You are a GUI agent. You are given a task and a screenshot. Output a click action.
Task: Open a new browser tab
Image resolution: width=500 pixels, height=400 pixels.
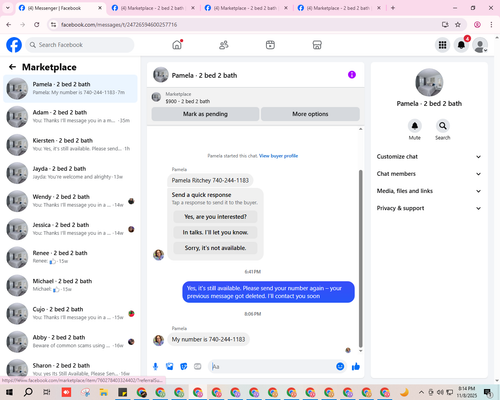click(x=393, y=8)
